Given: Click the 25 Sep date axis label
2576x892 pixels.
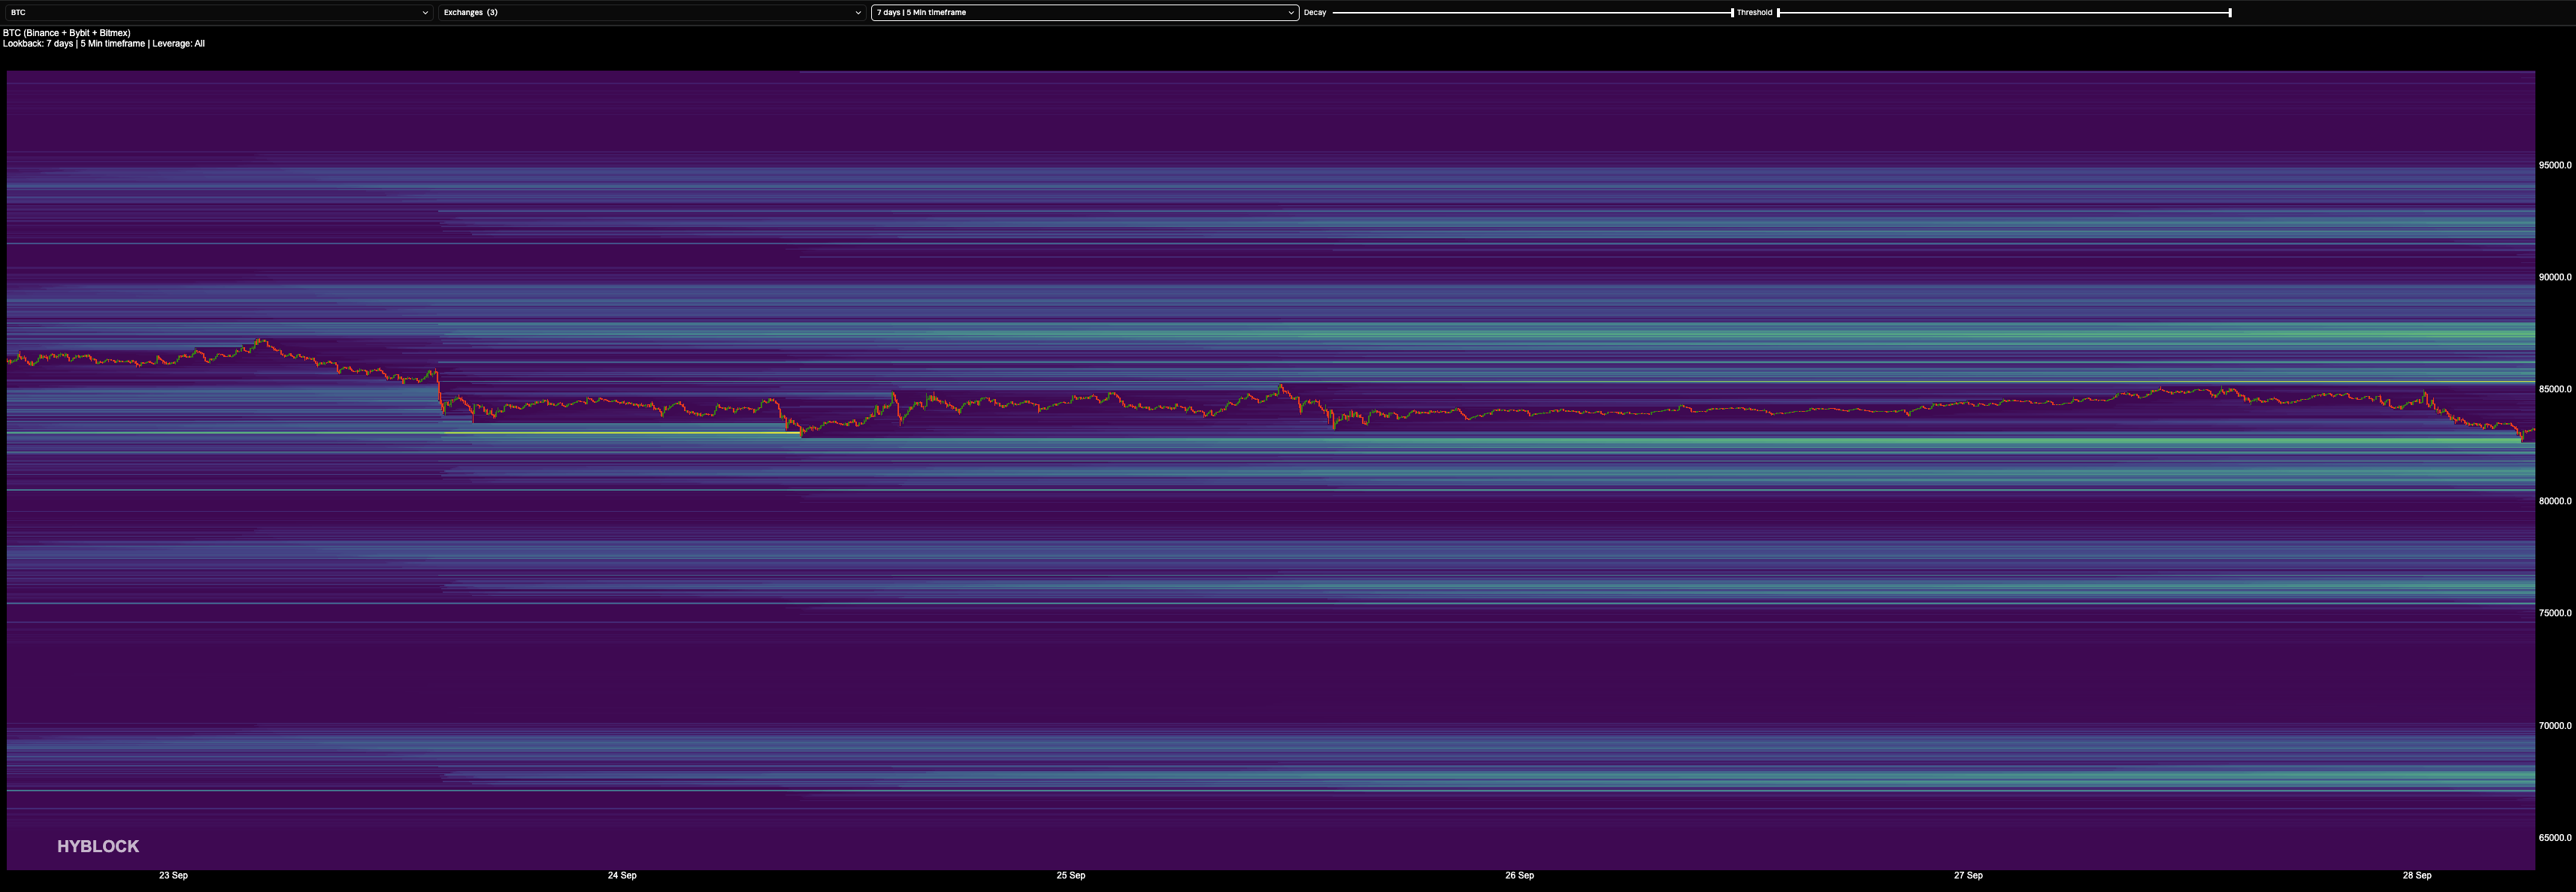Looking at the screenshot, I should (x=1071, y=876).
